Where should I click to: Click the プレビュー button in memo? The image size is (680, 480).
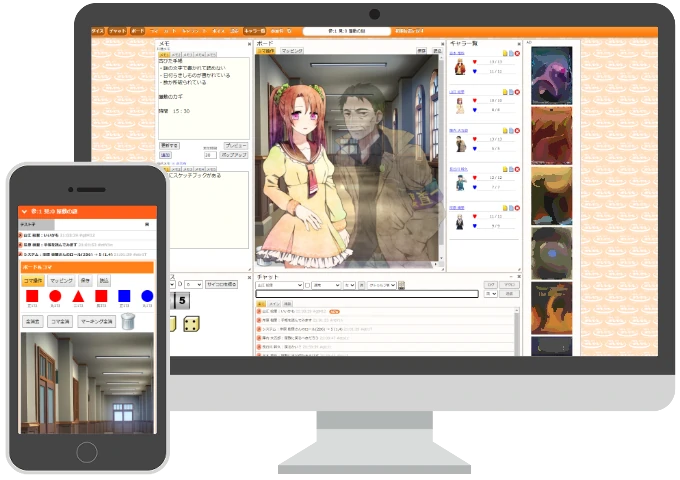click(236, 146)
